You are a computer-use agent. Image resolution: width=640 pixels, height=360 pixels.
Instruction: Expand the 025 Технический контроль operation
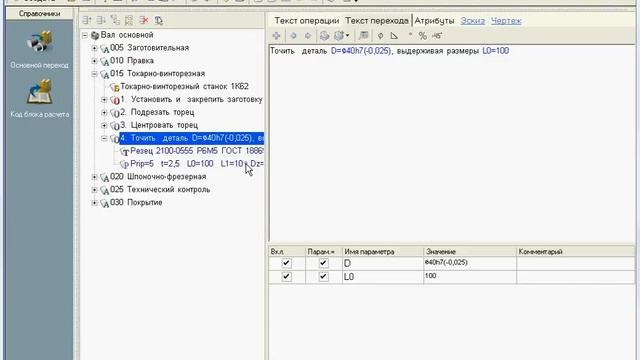click(94, 190)
